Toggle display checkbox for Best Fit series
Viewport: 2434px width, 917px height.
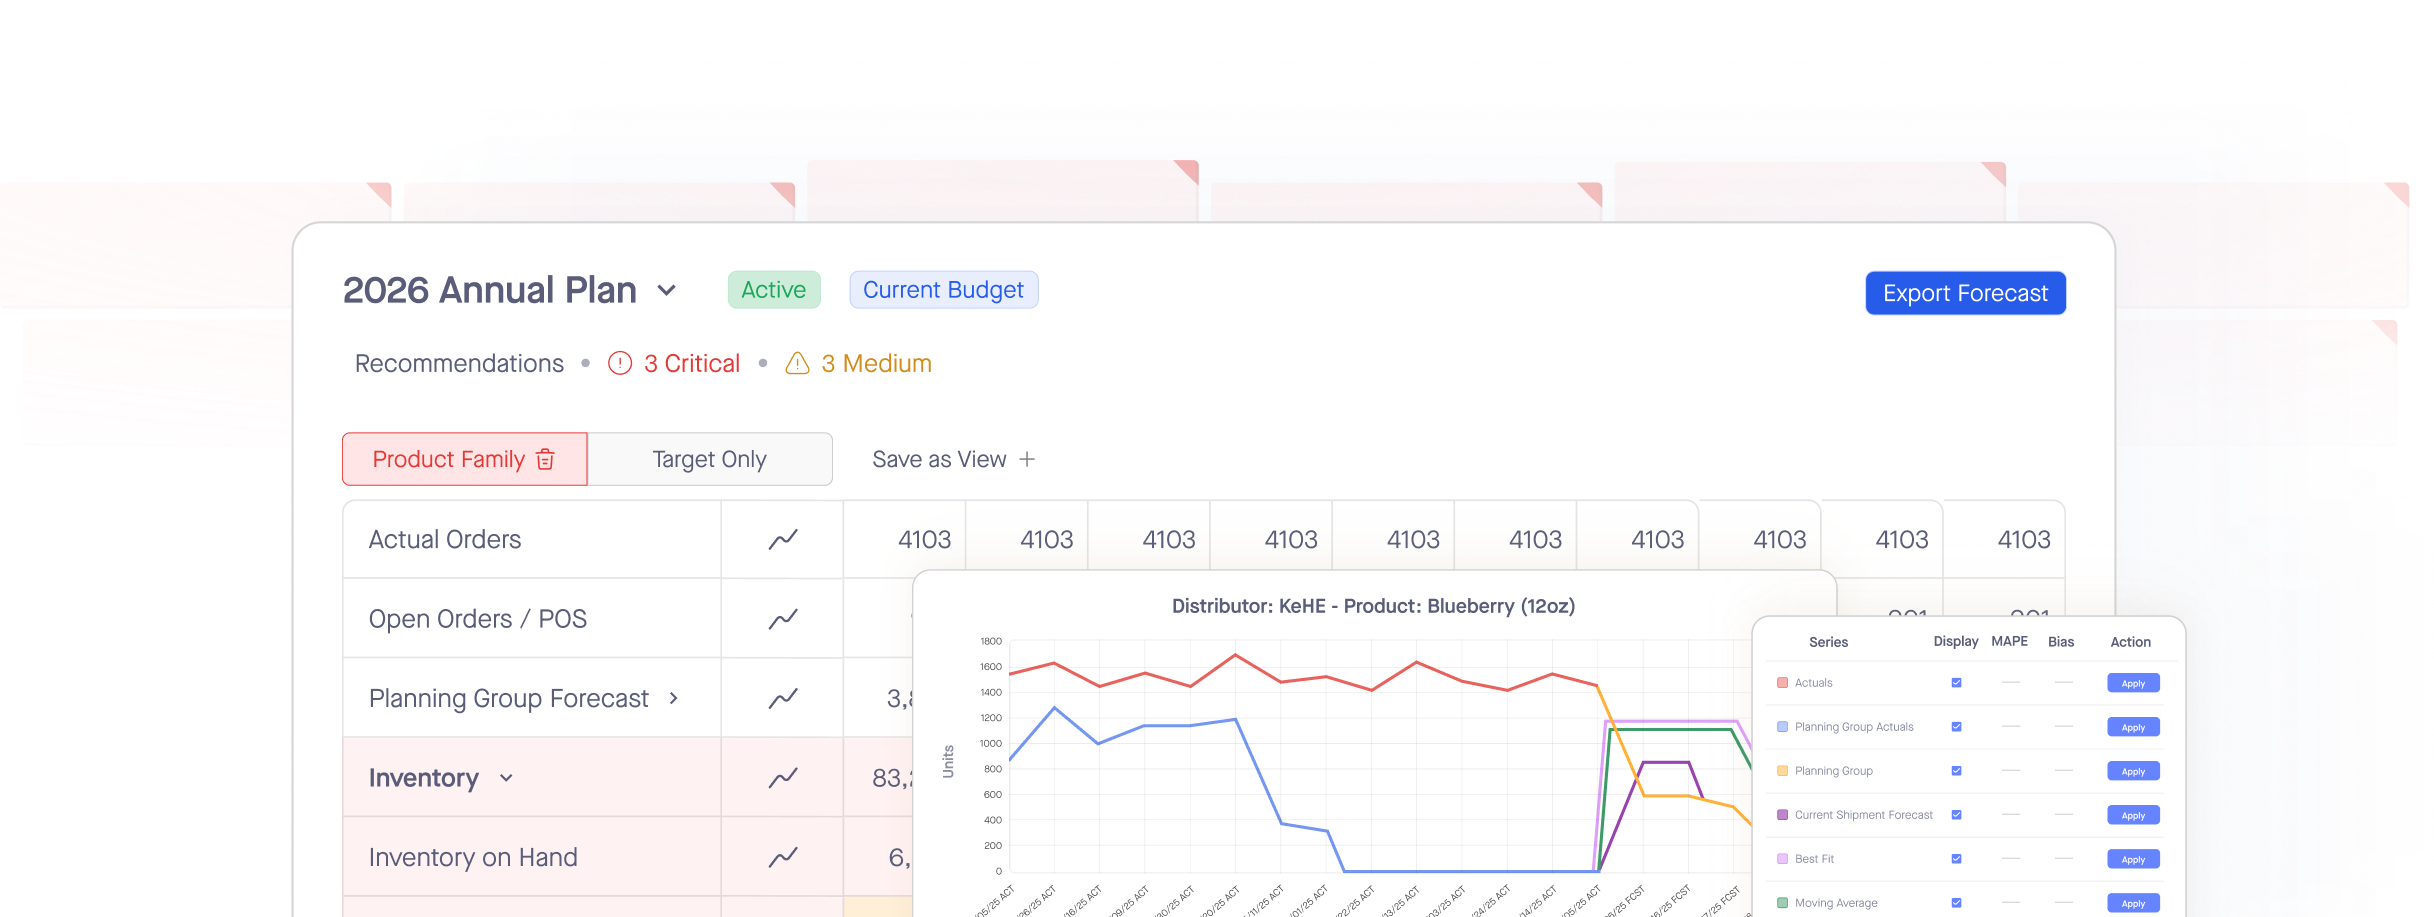pyautogui.click(x=1956, y=859)
